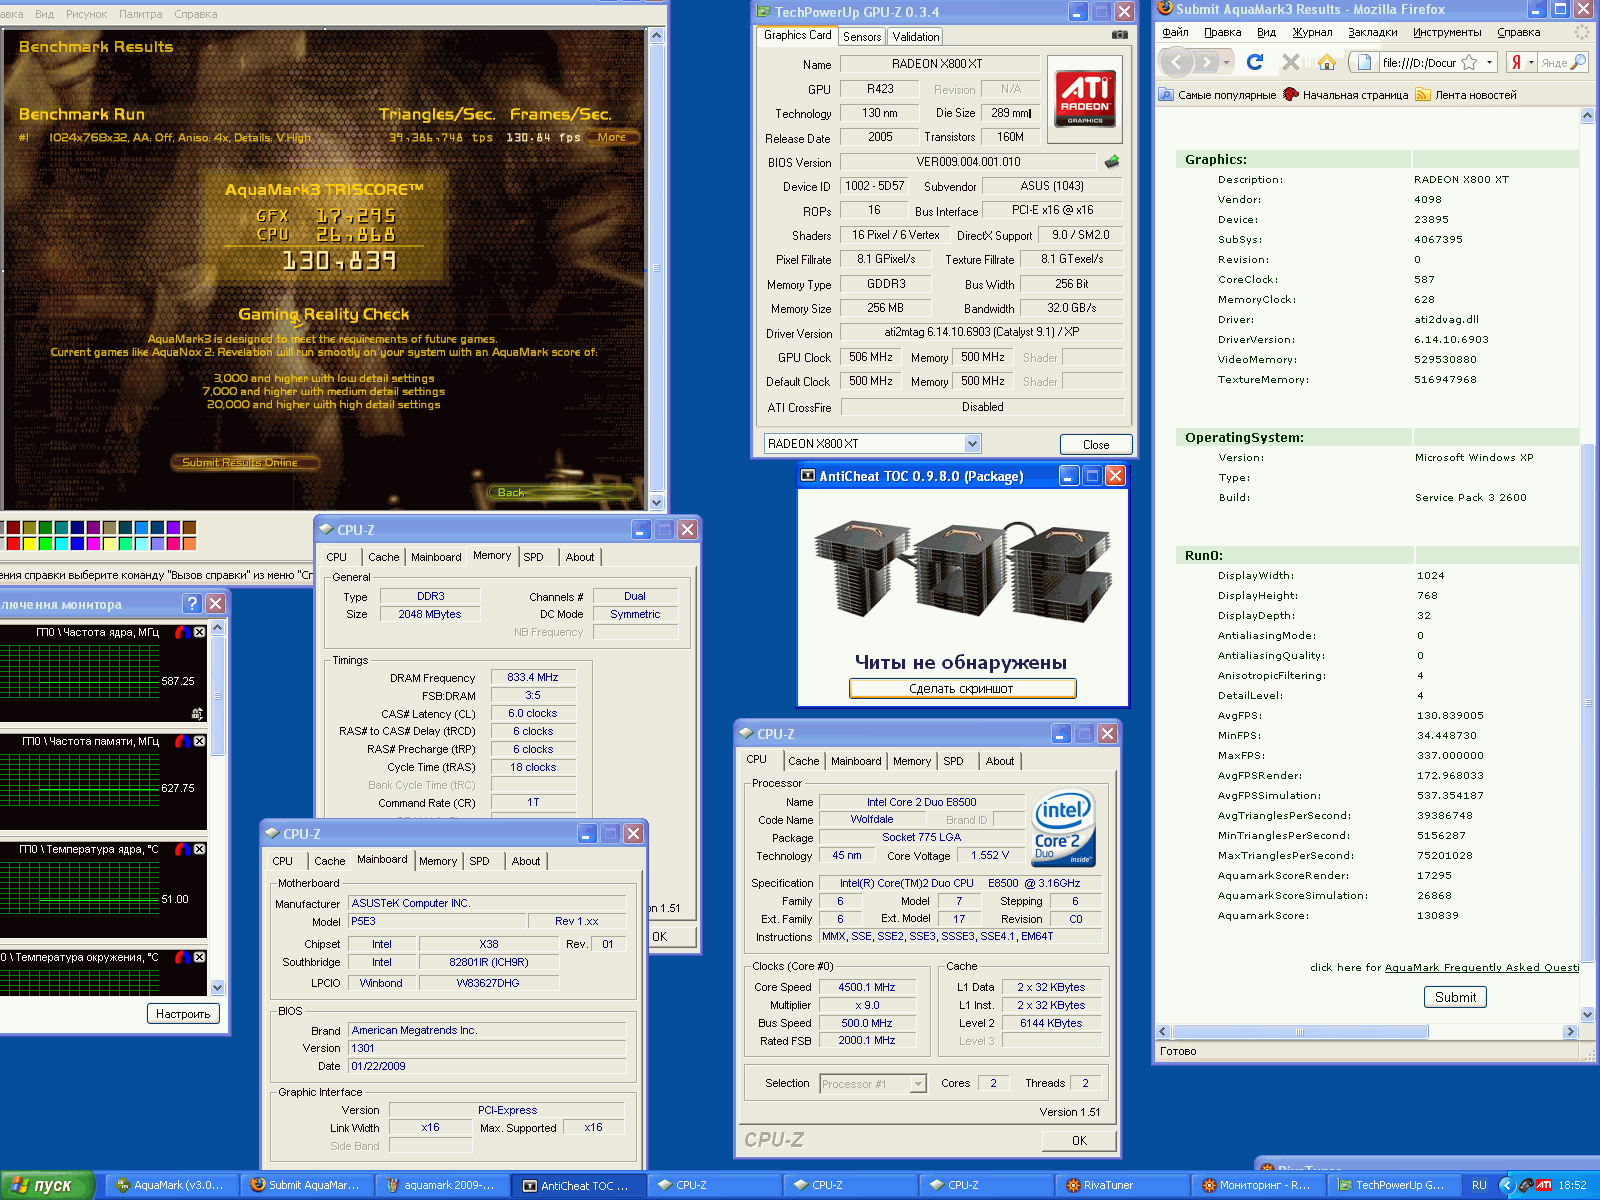
Task: Click OK in CPU-Z Processor window
Action: click(1079, 1140)
